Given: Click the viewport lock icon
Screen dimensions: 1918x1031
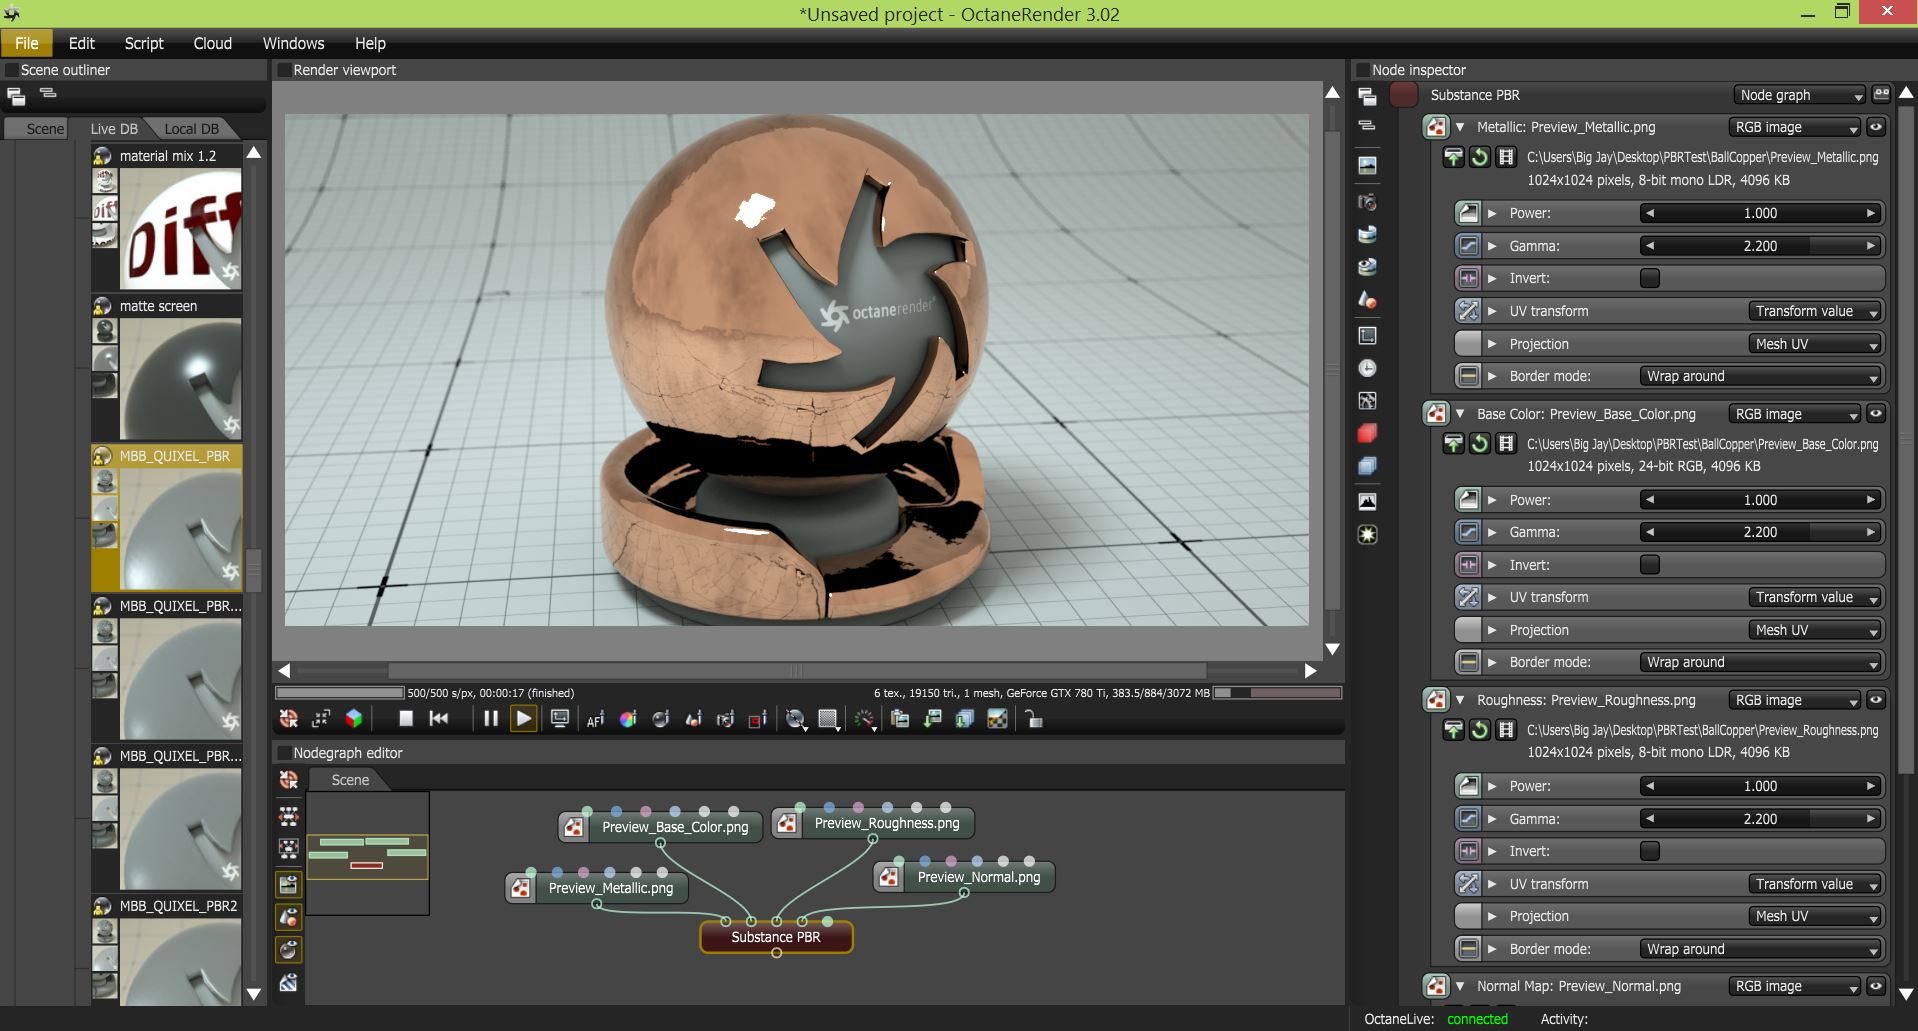Looking at the screenshot, I should 1034,719.
